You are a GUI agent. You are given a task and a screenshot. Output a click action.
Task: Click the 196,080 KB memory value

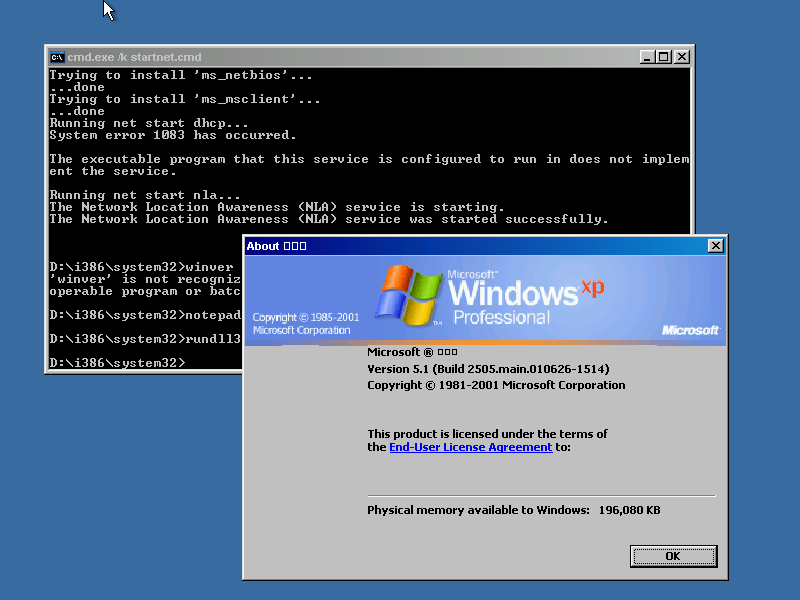click(630, 510)
